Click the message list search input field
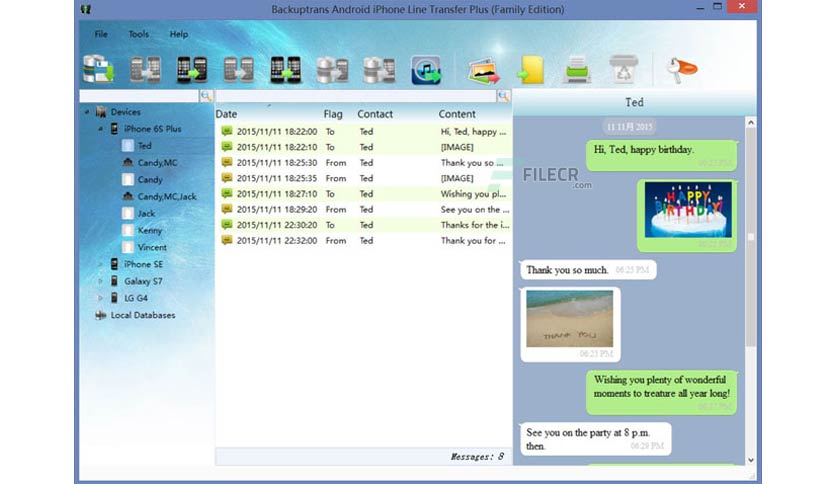 tap(356, 96)
